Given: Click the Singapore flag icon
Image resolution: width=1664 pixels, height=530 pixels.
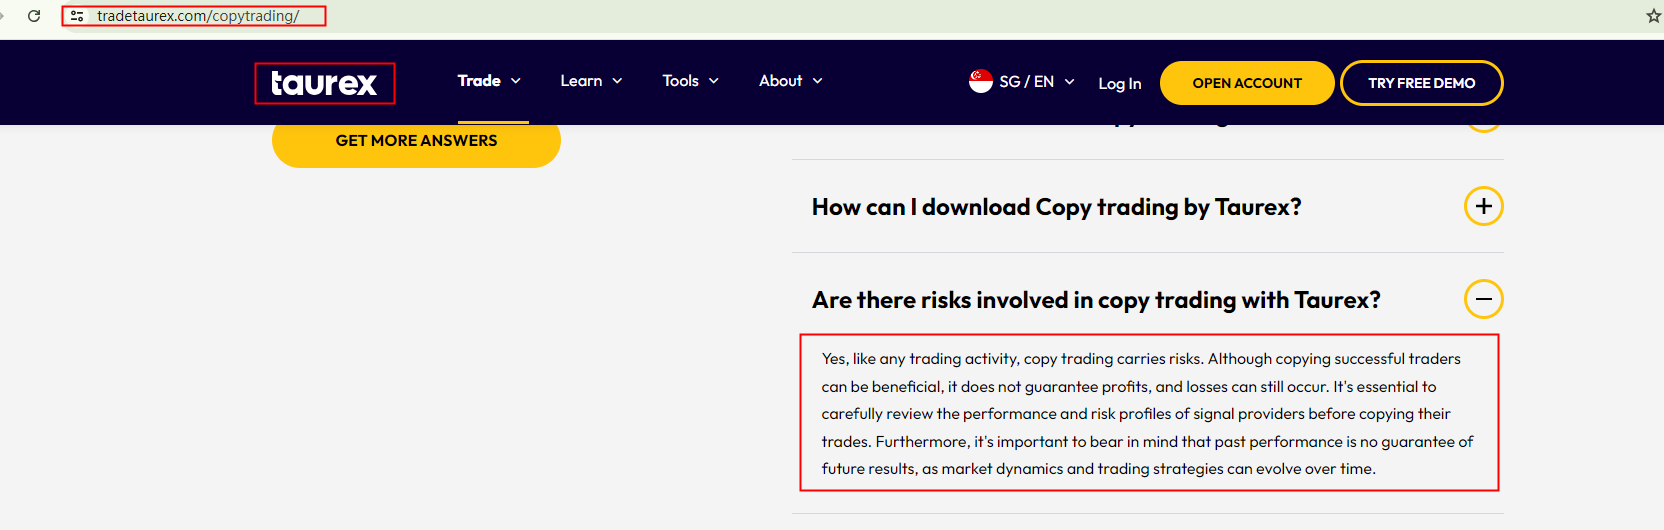Looking at the screenshot, I should (x=980, y=81).
